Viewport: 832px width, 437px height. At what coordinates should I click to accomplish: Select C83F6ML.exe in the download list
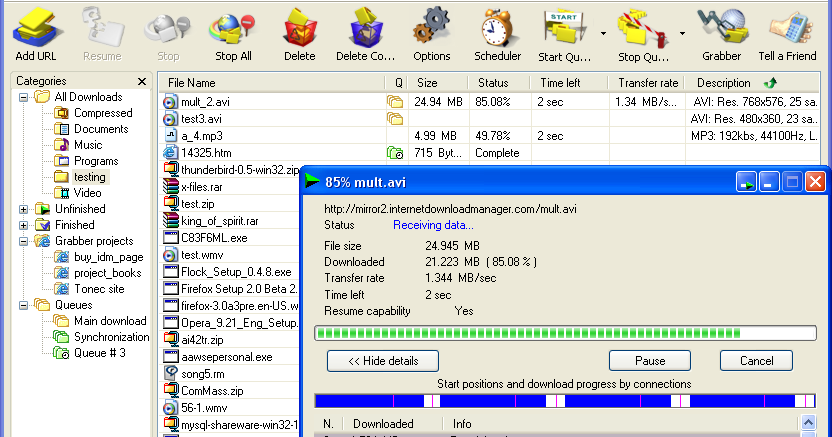tap(214, 238)
